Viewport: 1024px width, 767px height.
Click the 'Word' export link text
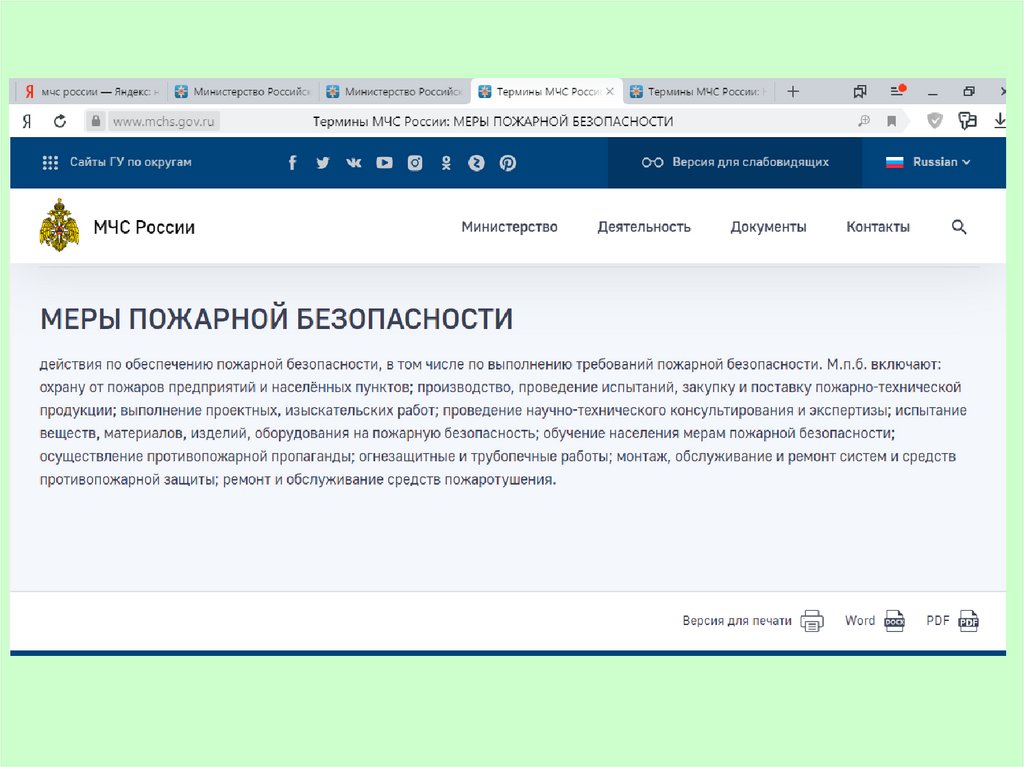859,621
